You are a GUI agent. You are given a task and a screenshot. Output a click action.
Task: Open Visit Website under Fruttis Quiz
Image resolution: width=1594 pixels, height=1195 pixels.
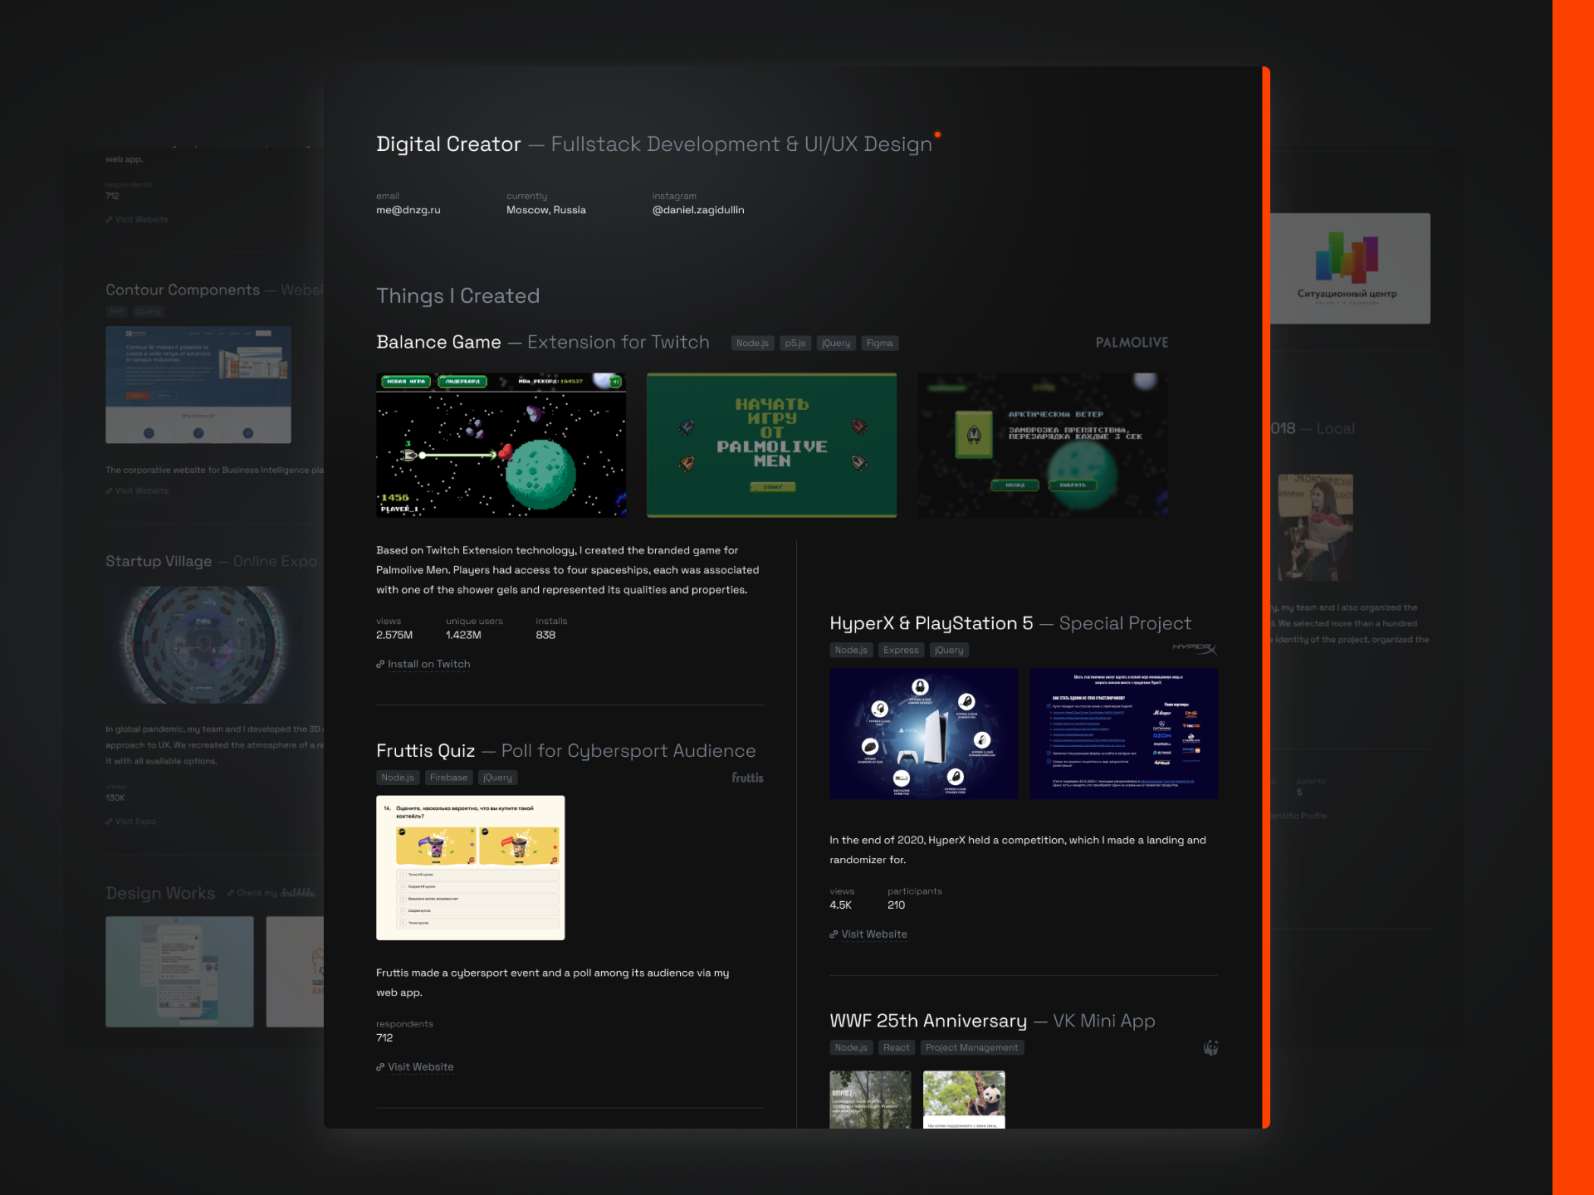click(420, 1067)
